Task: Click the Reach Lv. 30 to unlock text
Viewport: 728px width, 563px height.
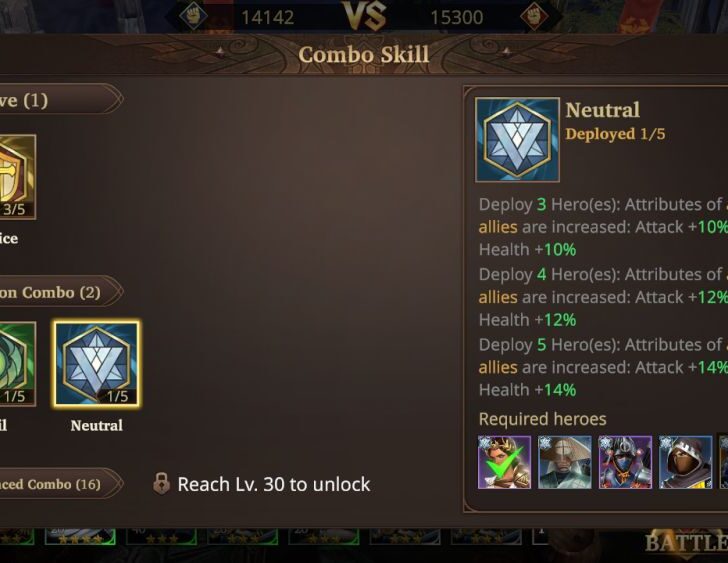Action: tap(274, 485)
